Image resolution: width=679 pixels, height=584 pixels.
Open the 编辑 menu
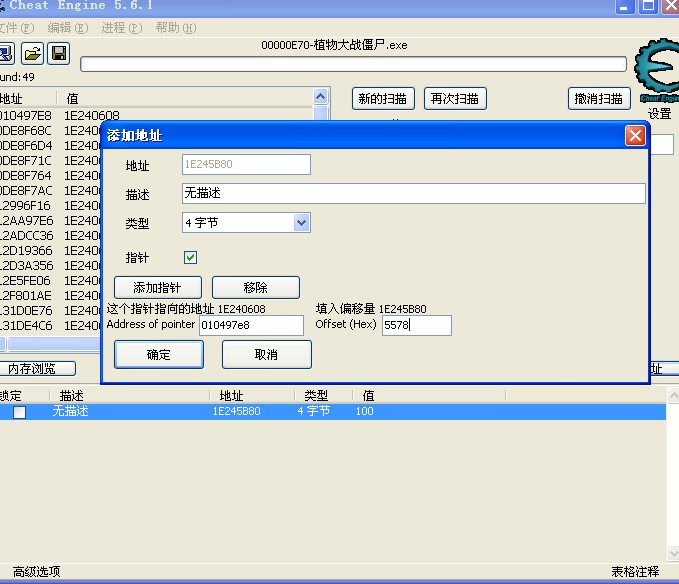(68, 28)
